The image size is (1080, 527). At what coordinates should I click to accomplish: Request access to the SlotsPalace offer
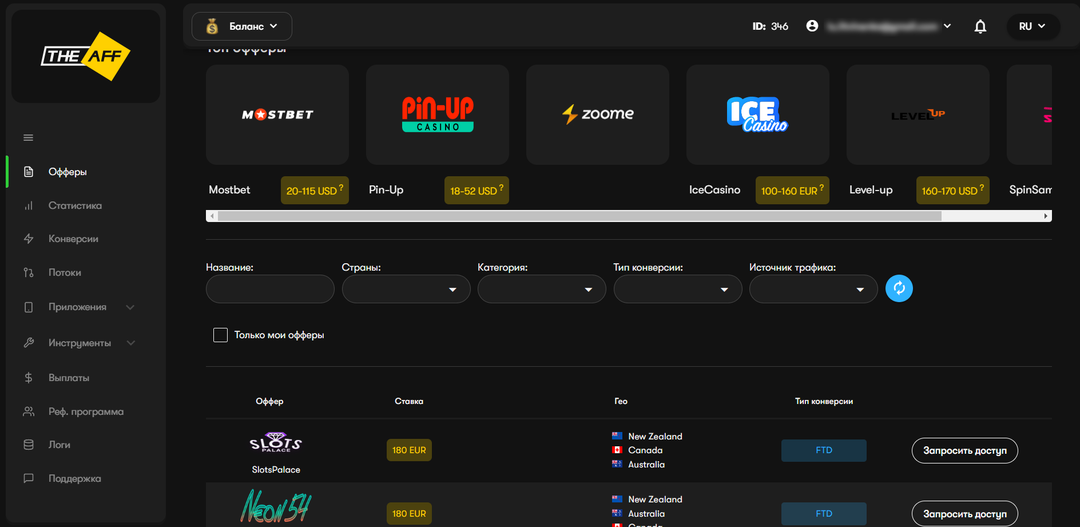(964, 450)
